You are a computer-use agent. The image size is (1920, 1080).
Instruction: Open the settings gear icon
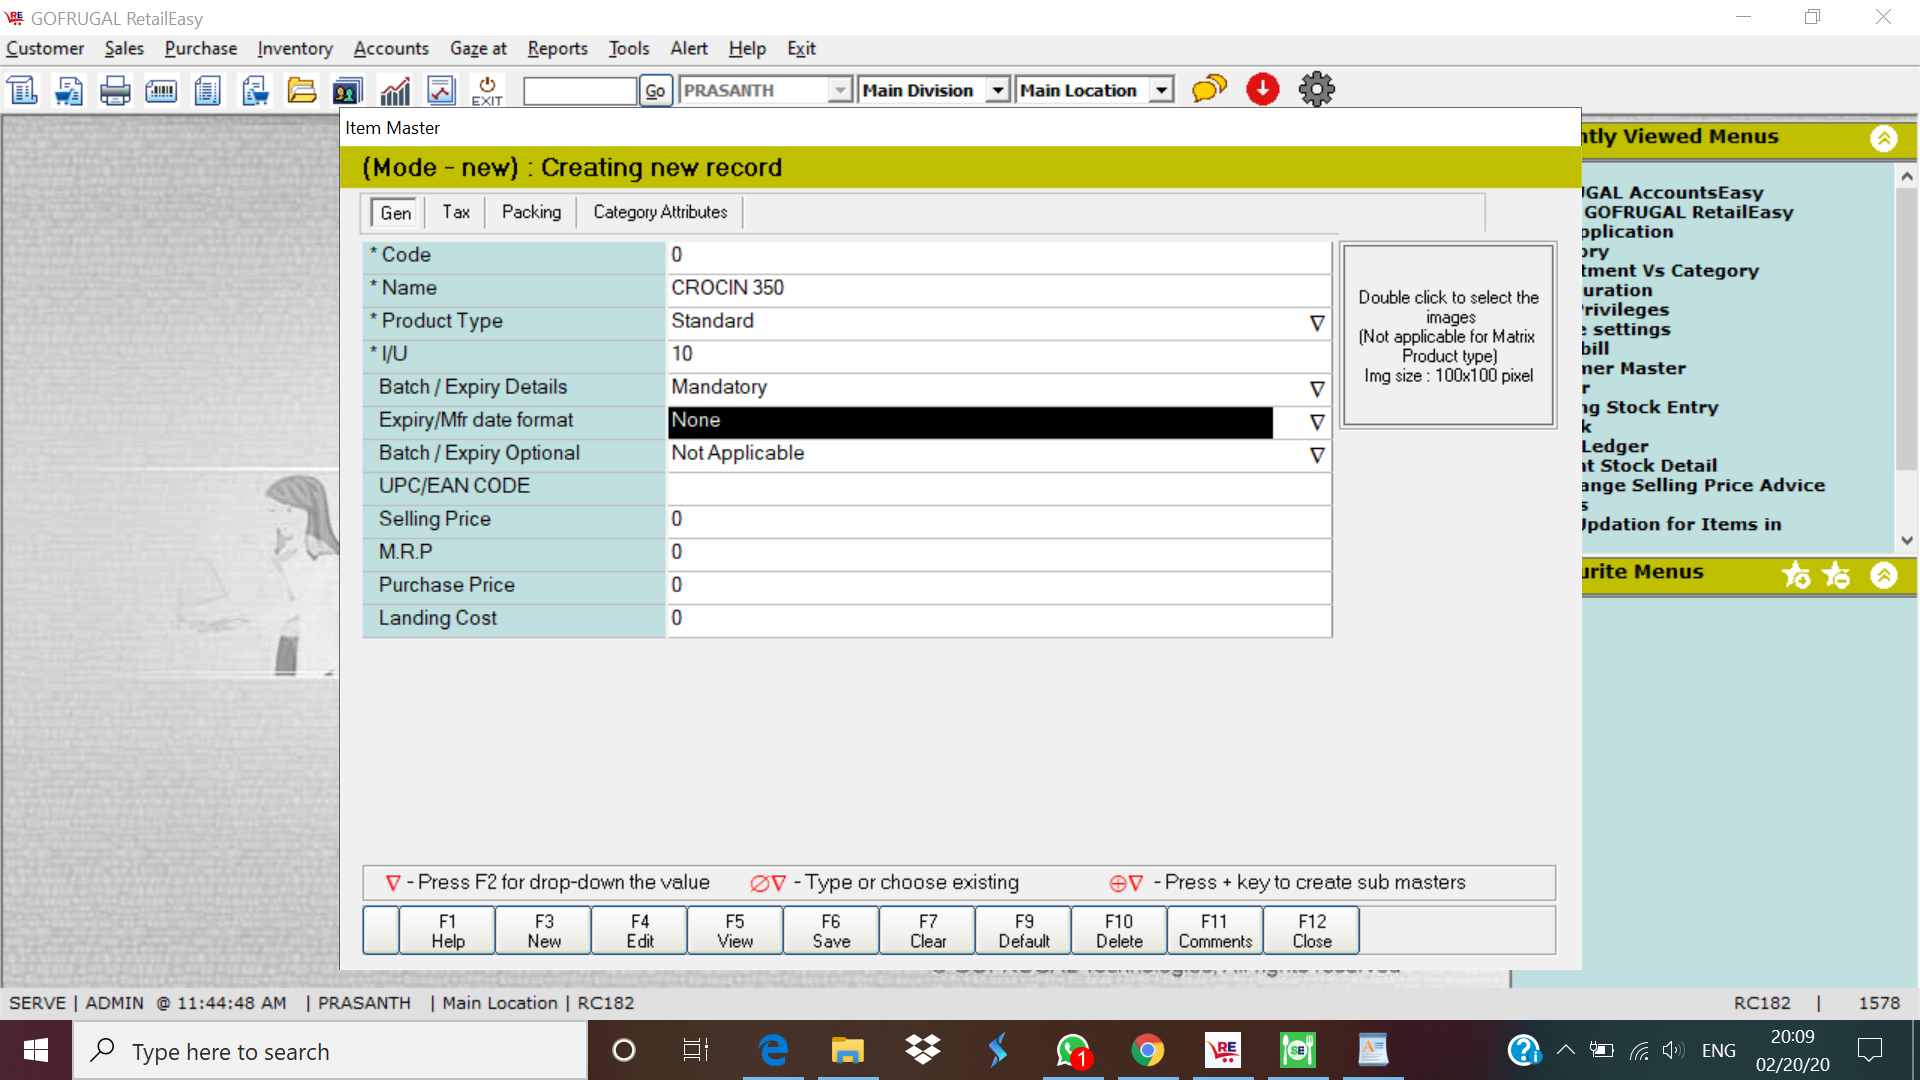pyautogui.click(x=1316, y=89)
